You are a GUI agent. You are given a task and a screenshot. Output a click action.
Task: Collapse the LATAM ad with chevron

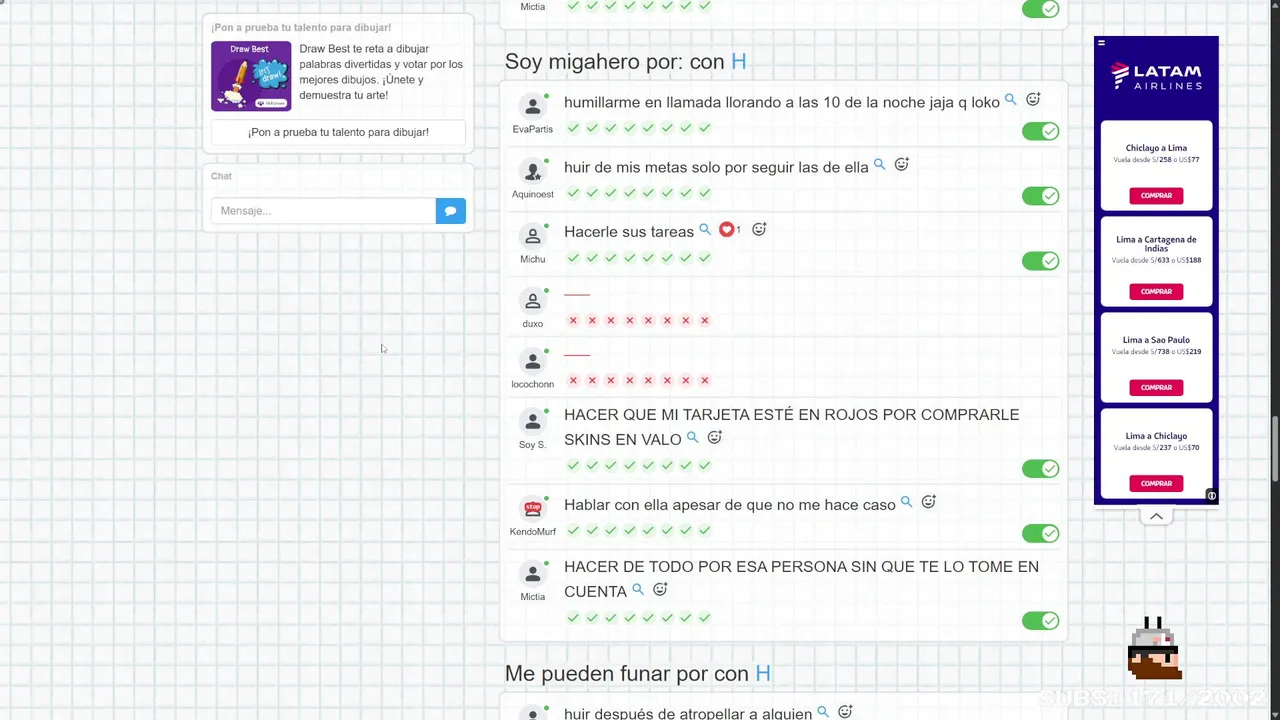click(1156, 517)
